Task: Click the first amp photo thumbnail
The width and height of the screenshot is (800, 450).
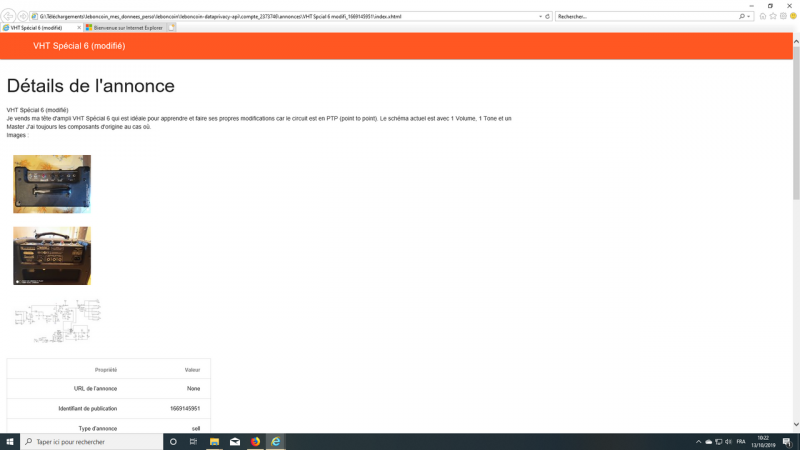Action: (x=52, y=184)
